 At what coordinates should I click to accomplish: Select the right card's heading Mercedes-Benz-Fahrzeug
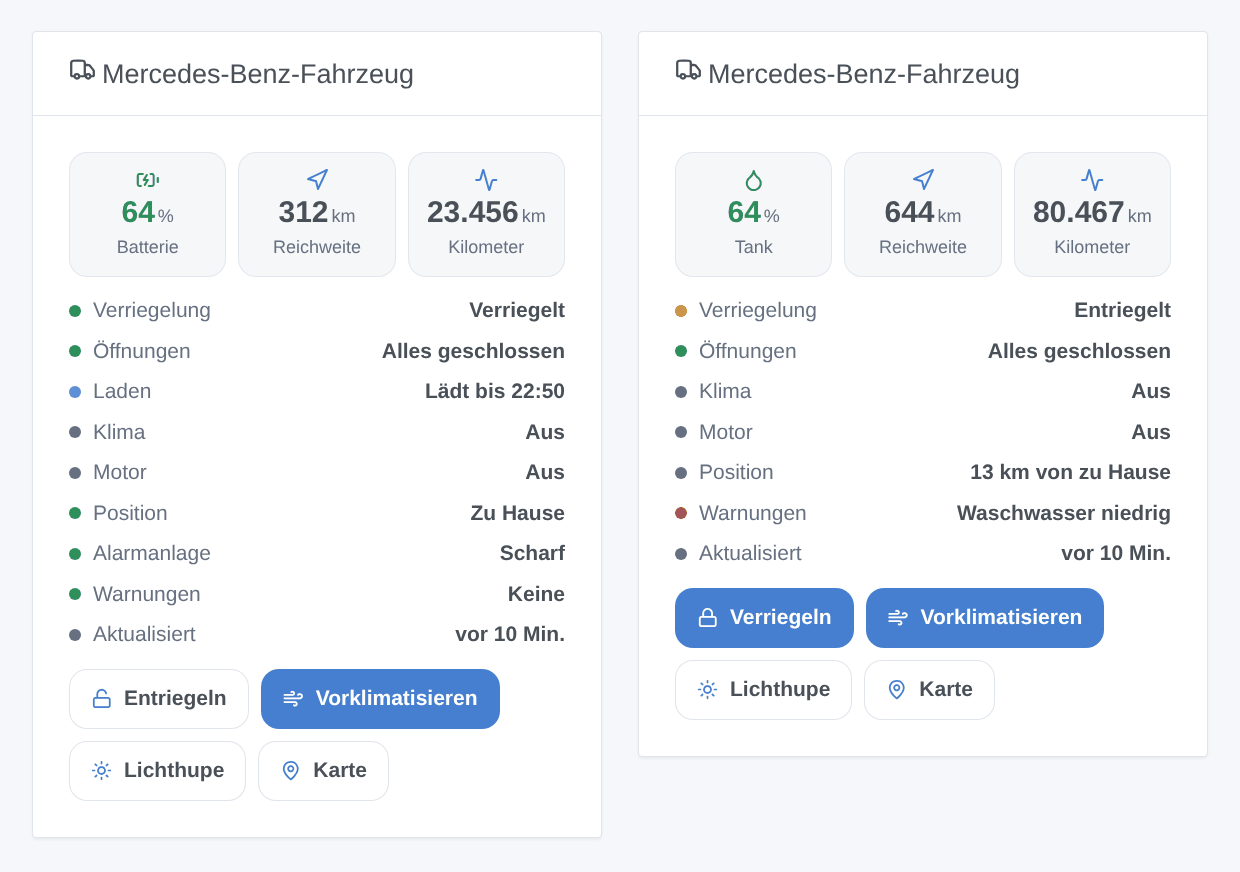tap(864, 74)
